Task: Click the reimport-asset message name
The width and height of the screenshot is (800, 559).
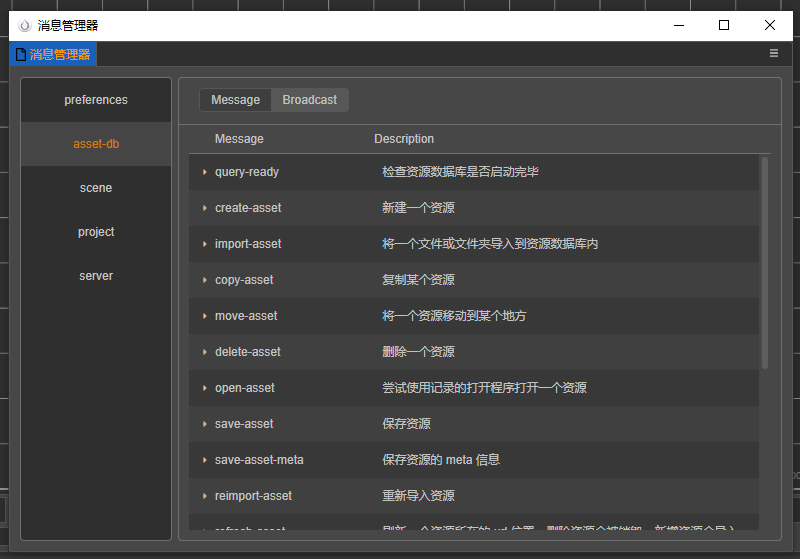Action: pos(253,496)
